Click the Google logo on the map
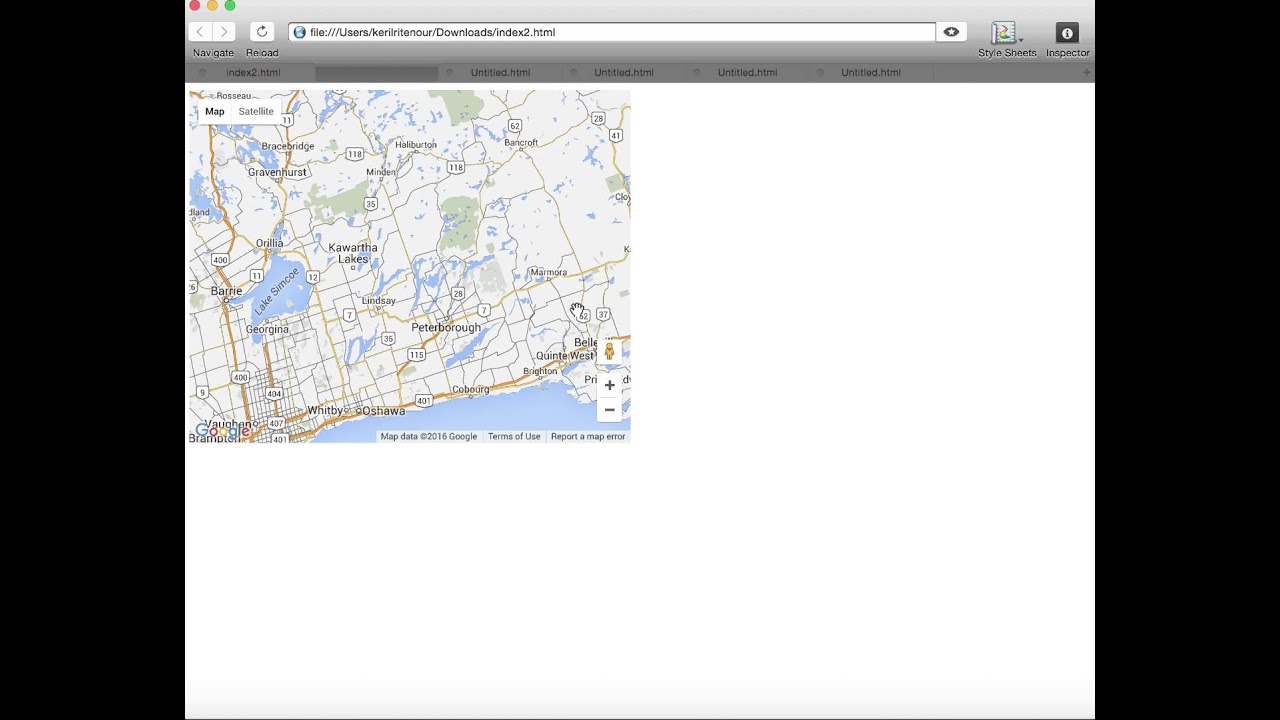1280x720 pixels. (222, 431)
